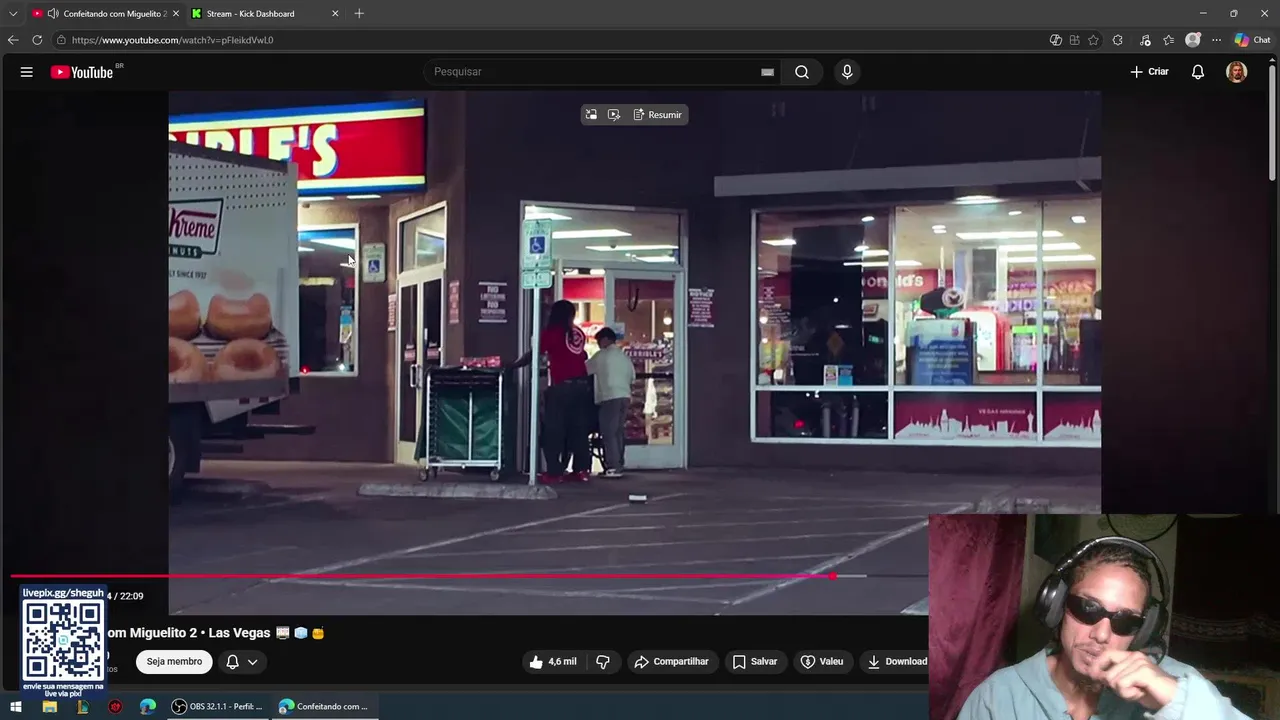
Task: Go to YouTube home via logo
Action: point(82,72)
